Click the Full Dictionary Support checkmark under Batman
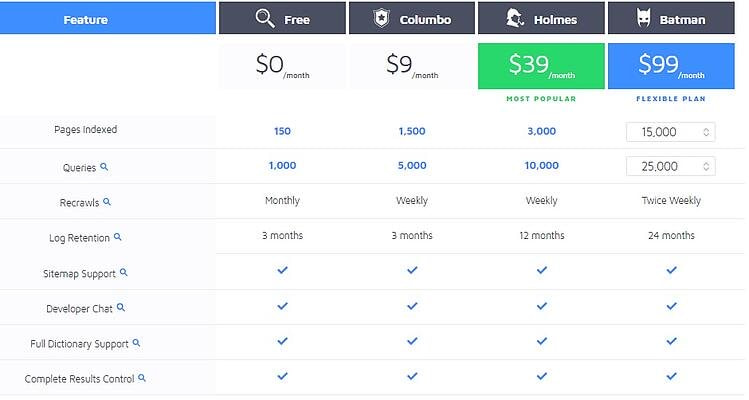This screenshot has height=400, width=749. pyautogui.click(x=671, y=341)
